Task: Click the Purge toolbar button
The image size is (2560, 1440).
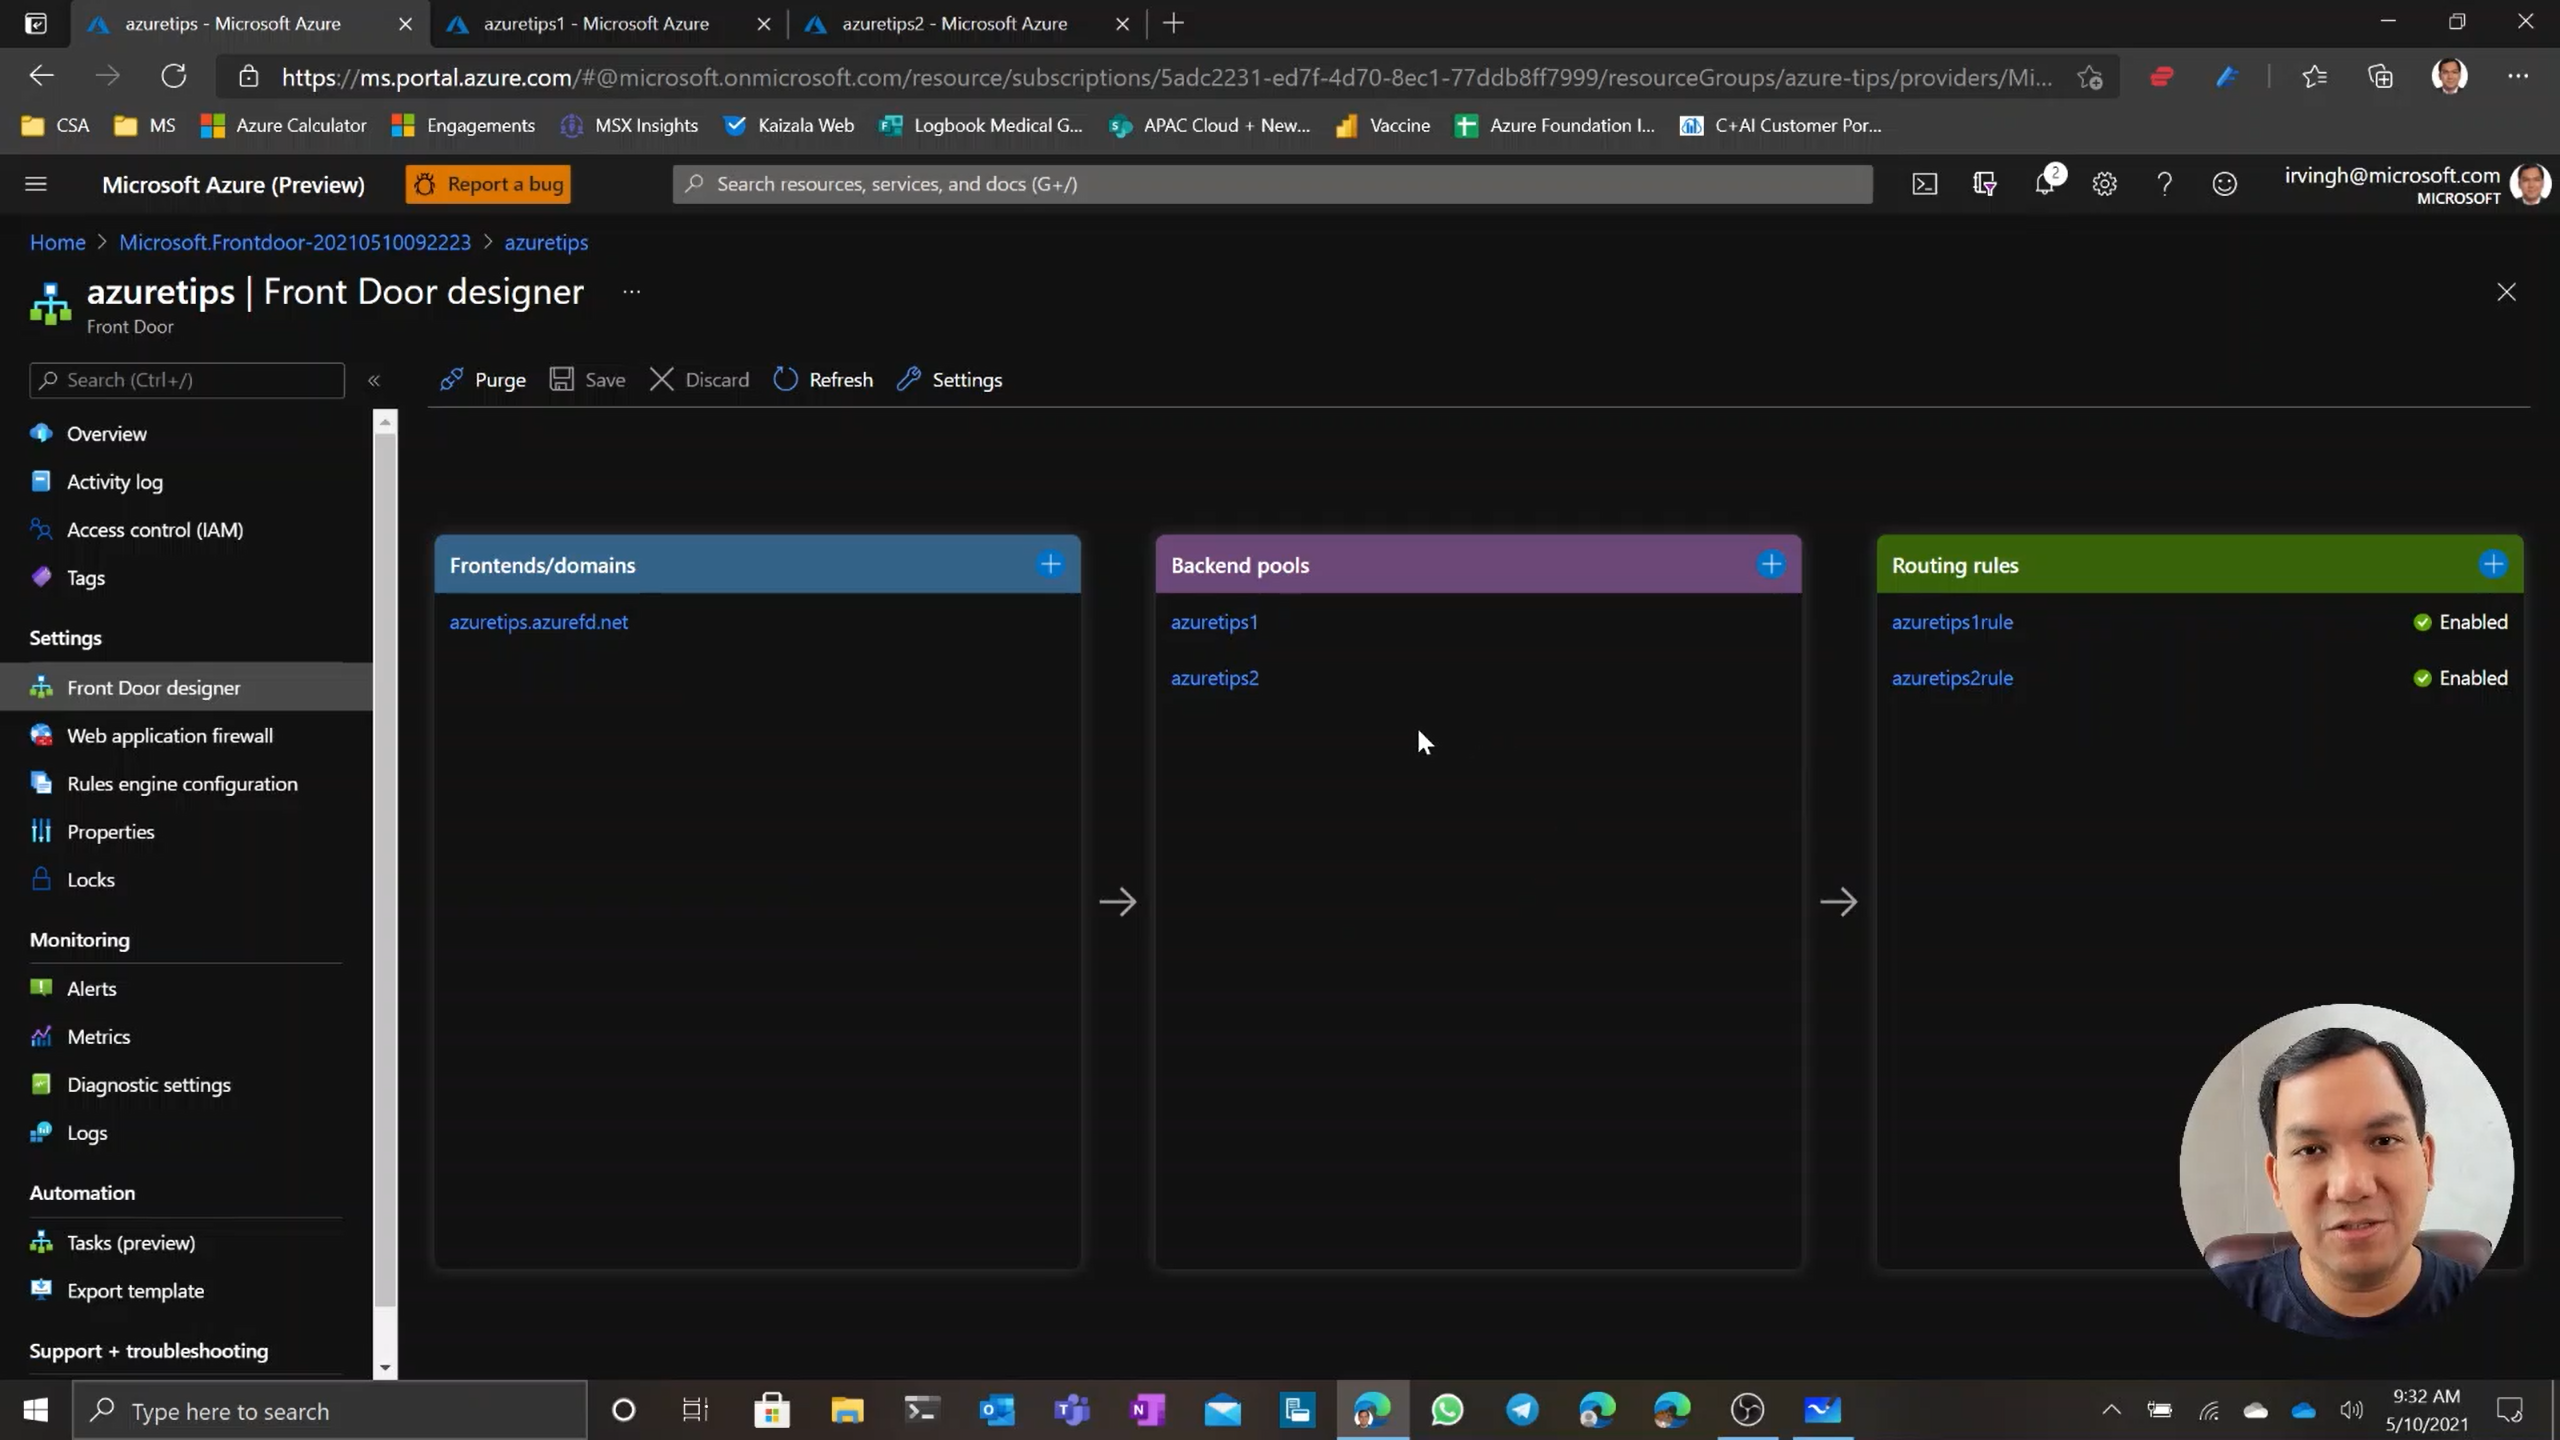Action: [x=483, y=380]
